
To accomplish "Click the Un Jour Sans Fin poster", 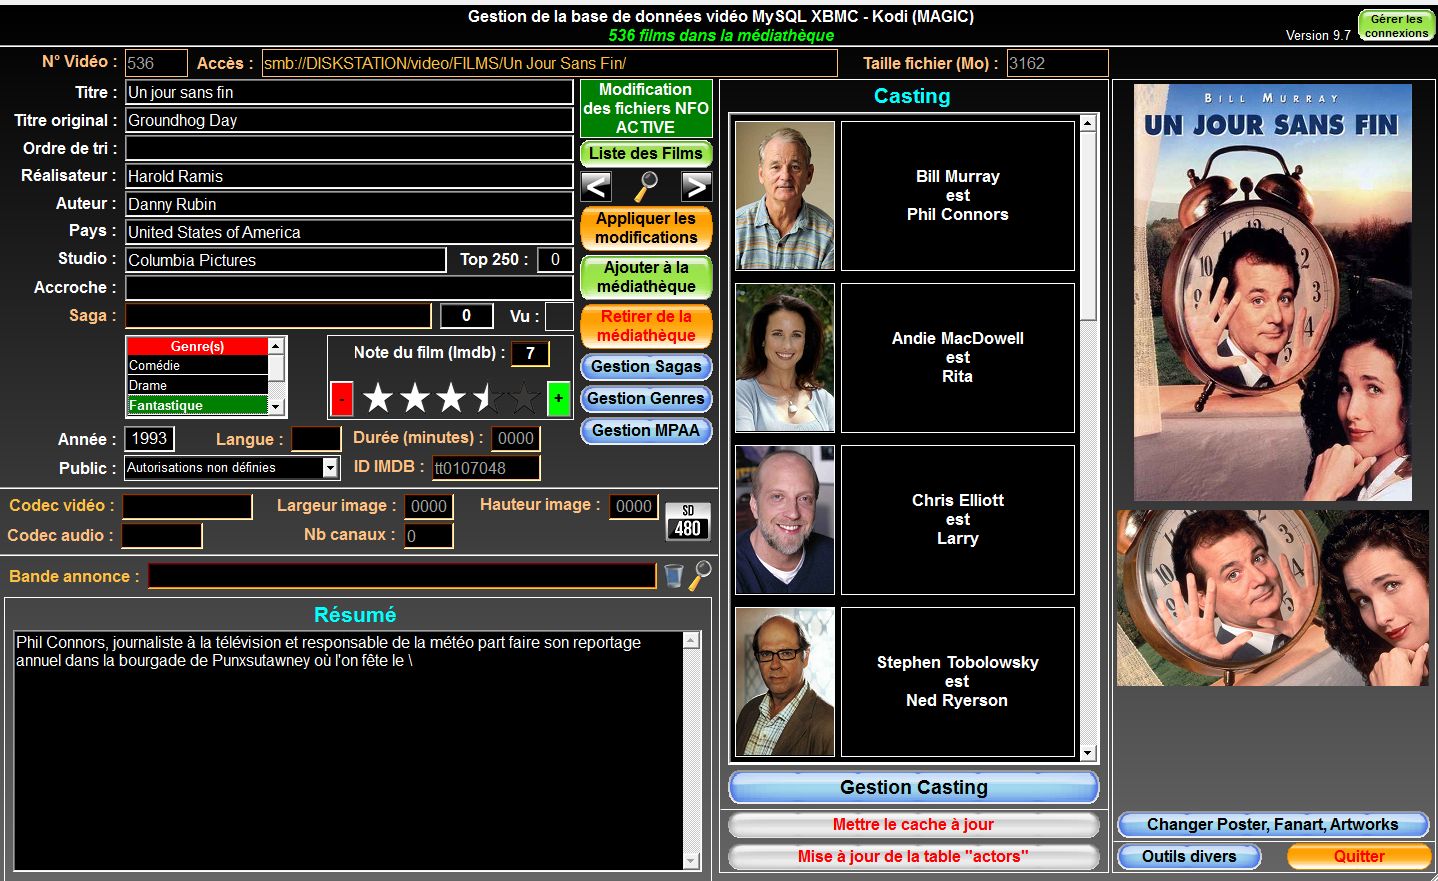I will coord(1273,292).
